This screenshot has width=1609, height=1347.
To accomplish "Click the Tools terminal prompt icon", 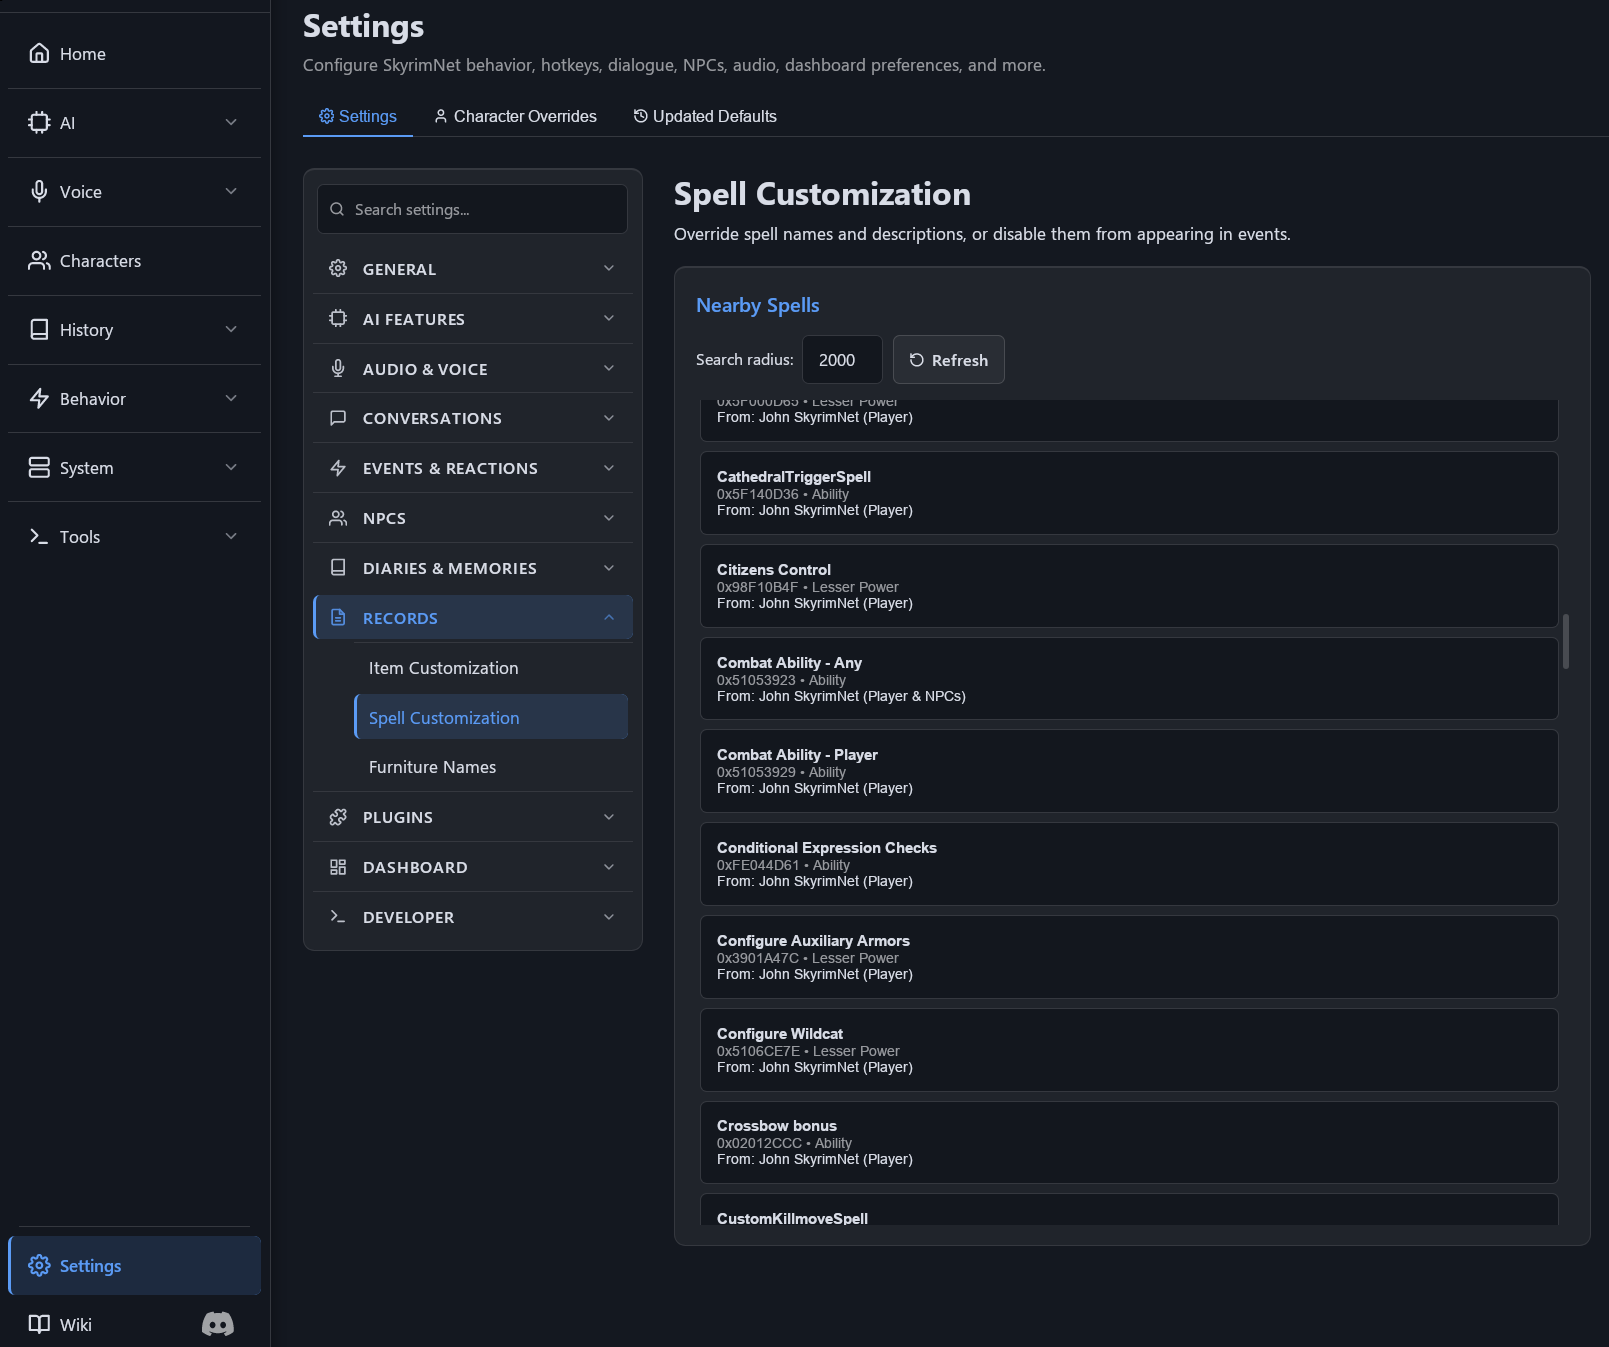I will coord(39,536).
